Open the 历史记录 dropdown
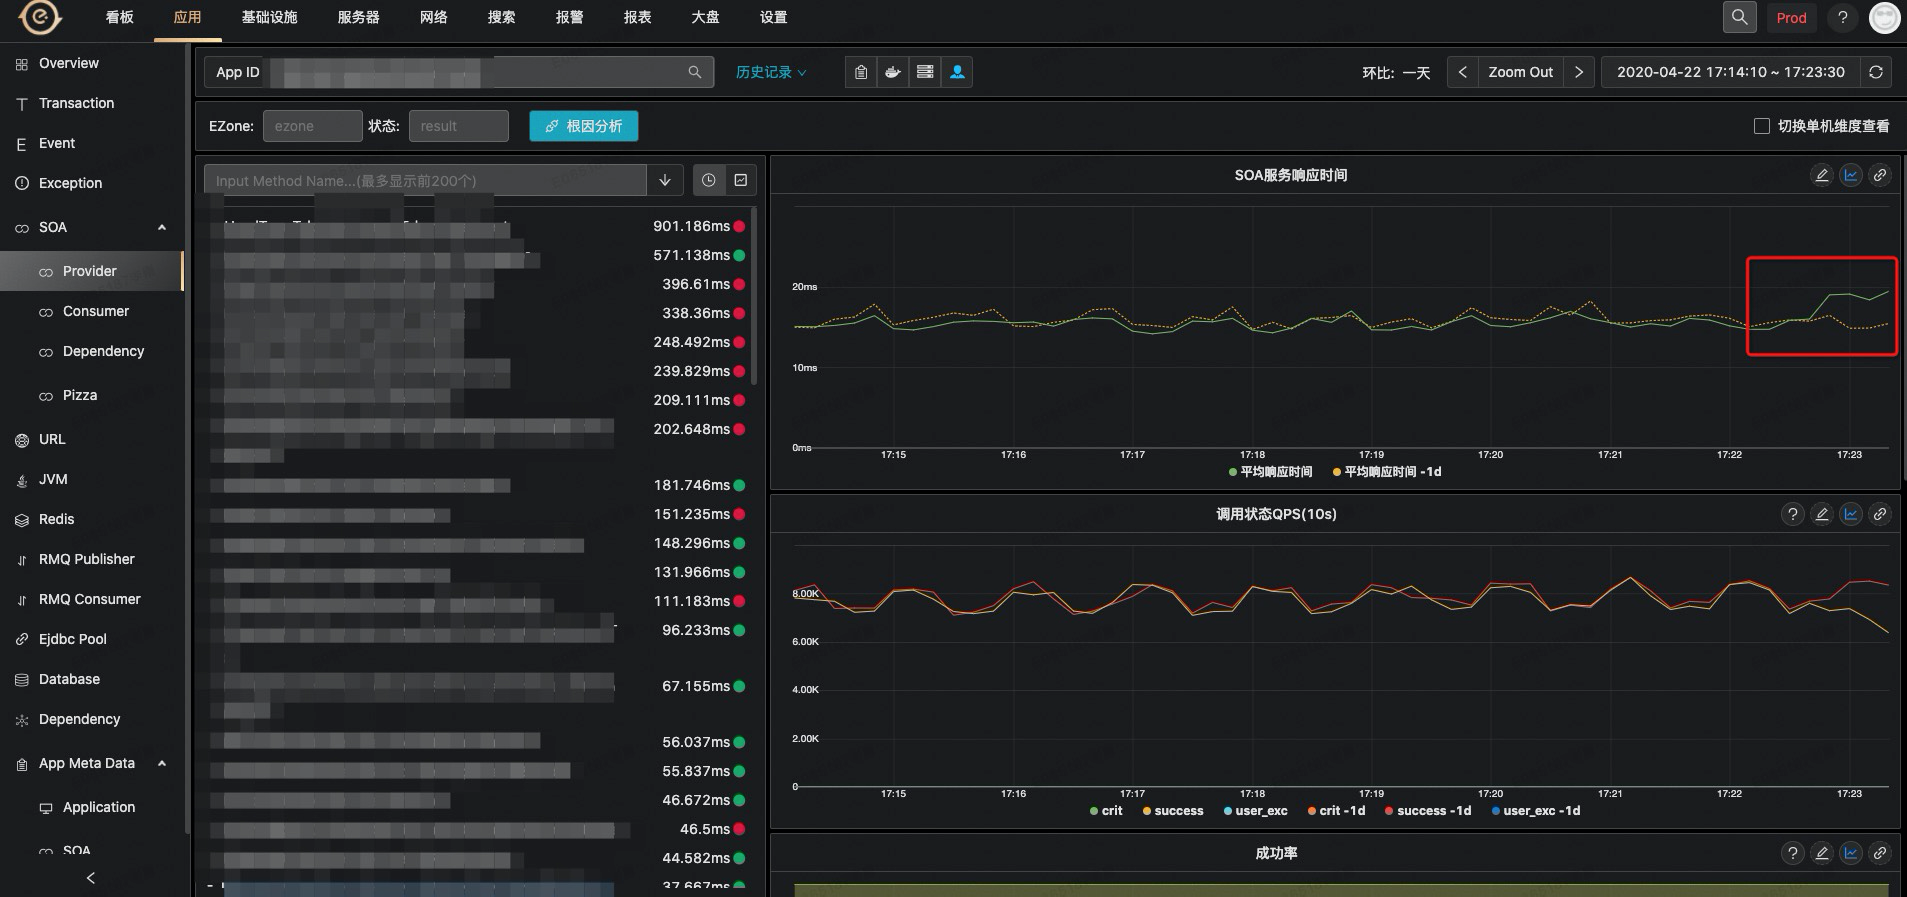Screen dimensions: 1907x897 tap(771, 72)
